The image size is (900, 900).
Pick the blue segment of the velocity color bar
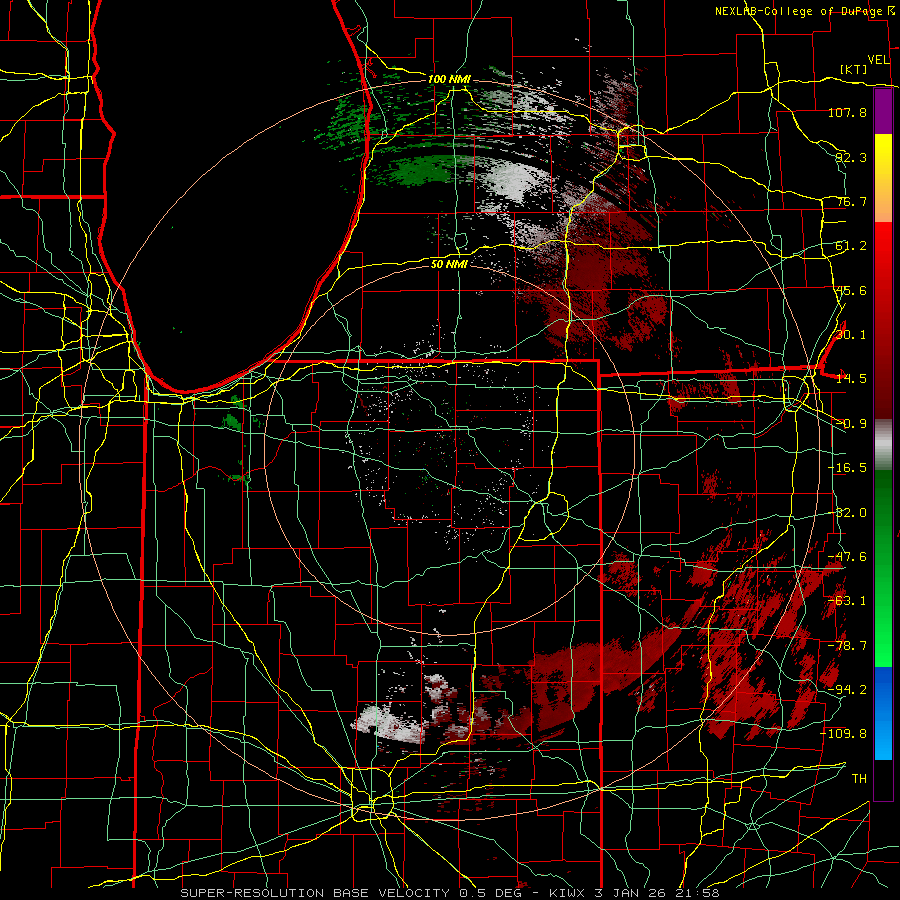point(883,712)
